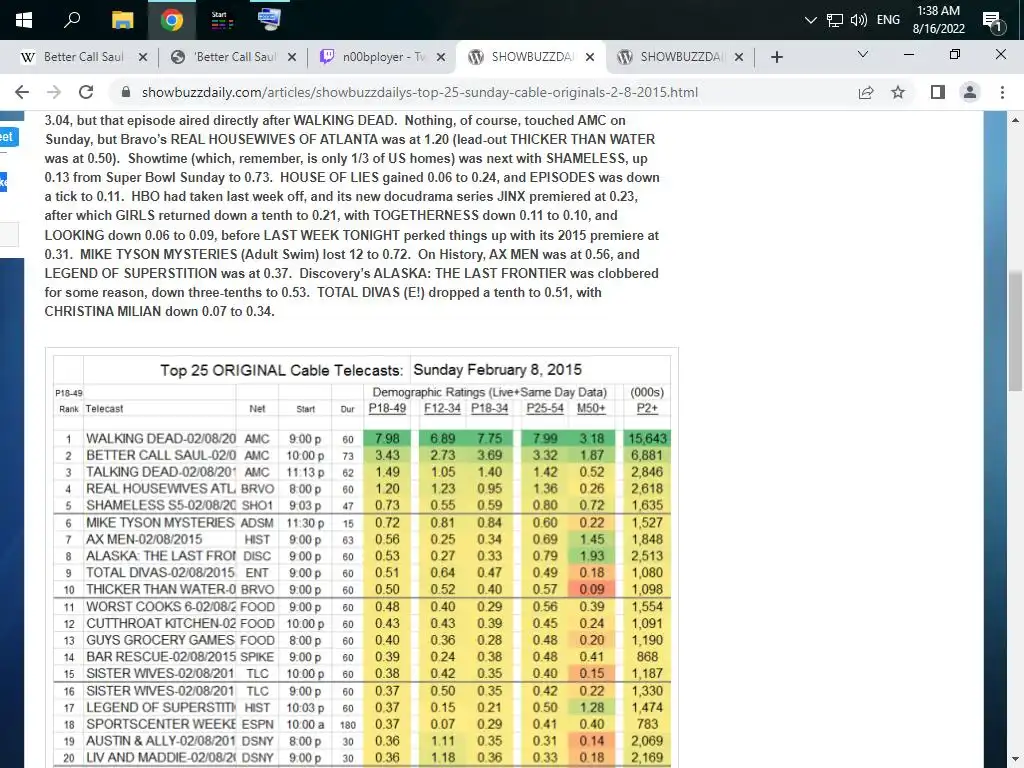This screenshot has height=768, width=1024.
Task: Click 'LIV AND MADDIE-02/08/2' row
Action: click(362, 758)
